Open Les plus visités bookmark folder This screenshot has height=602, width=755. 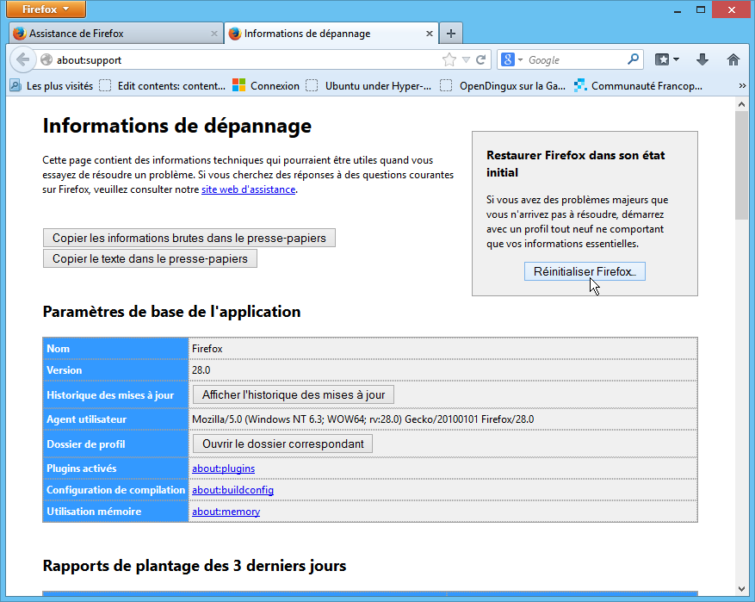point(52,86)
